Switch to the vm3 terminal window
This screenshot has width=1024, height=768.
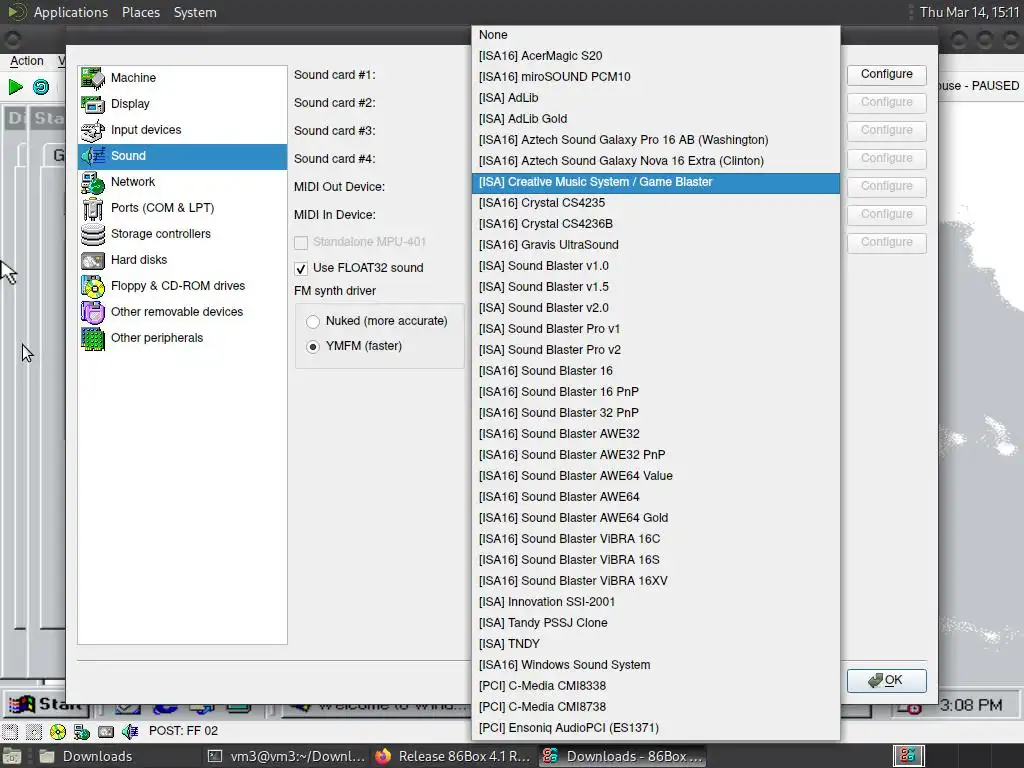pos(287,756)
